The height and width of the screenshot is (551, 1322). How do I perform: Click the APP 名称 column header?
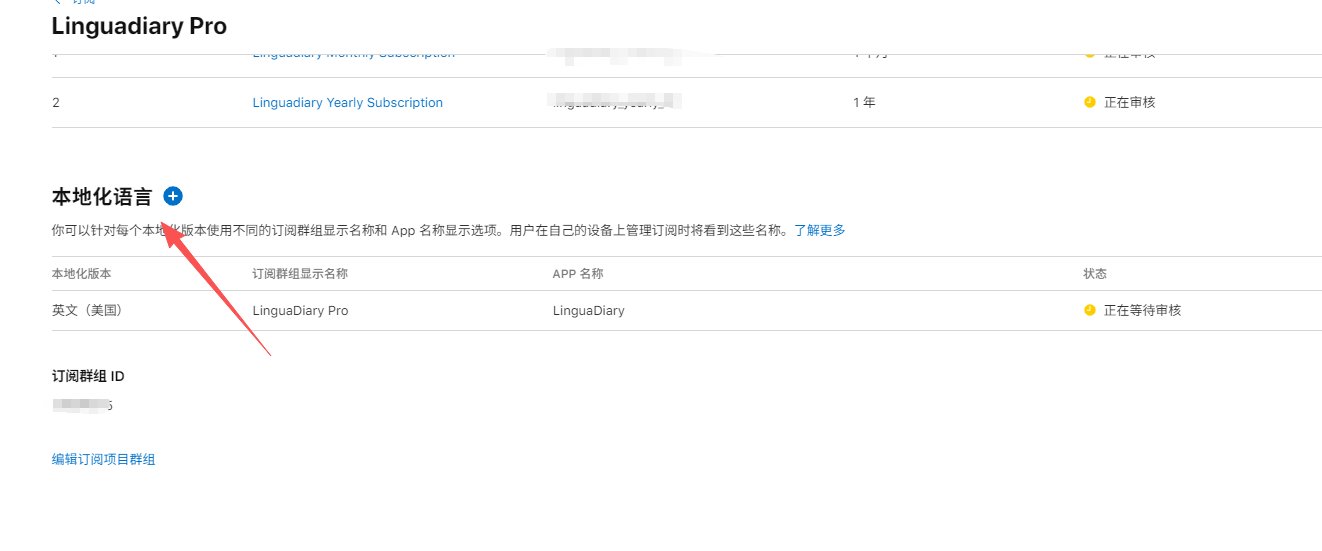577,273
